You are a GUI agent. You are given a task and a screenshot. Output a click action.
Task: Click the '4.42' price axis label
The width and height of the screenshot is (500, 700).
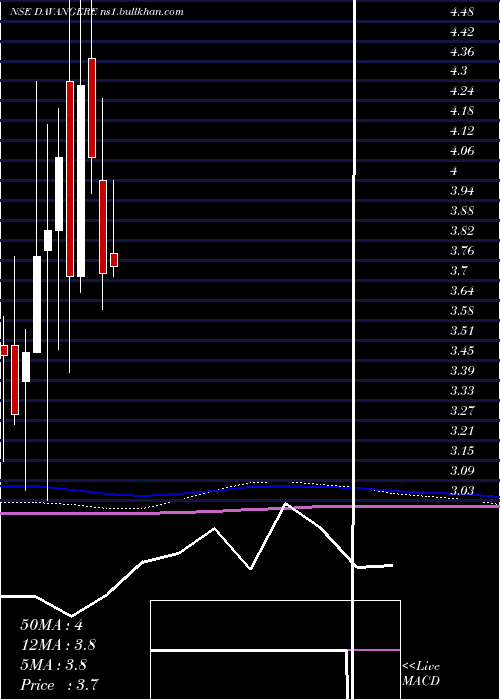coord(462,32)
